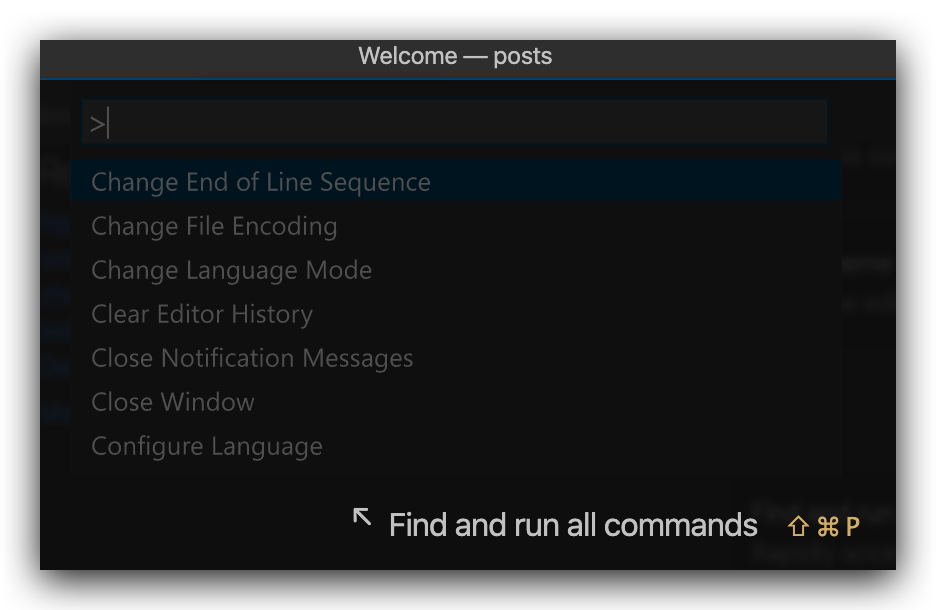The image size is (936, 610).
Task: Select Change End of Line Sequence command
Action: tap(260, 183)
